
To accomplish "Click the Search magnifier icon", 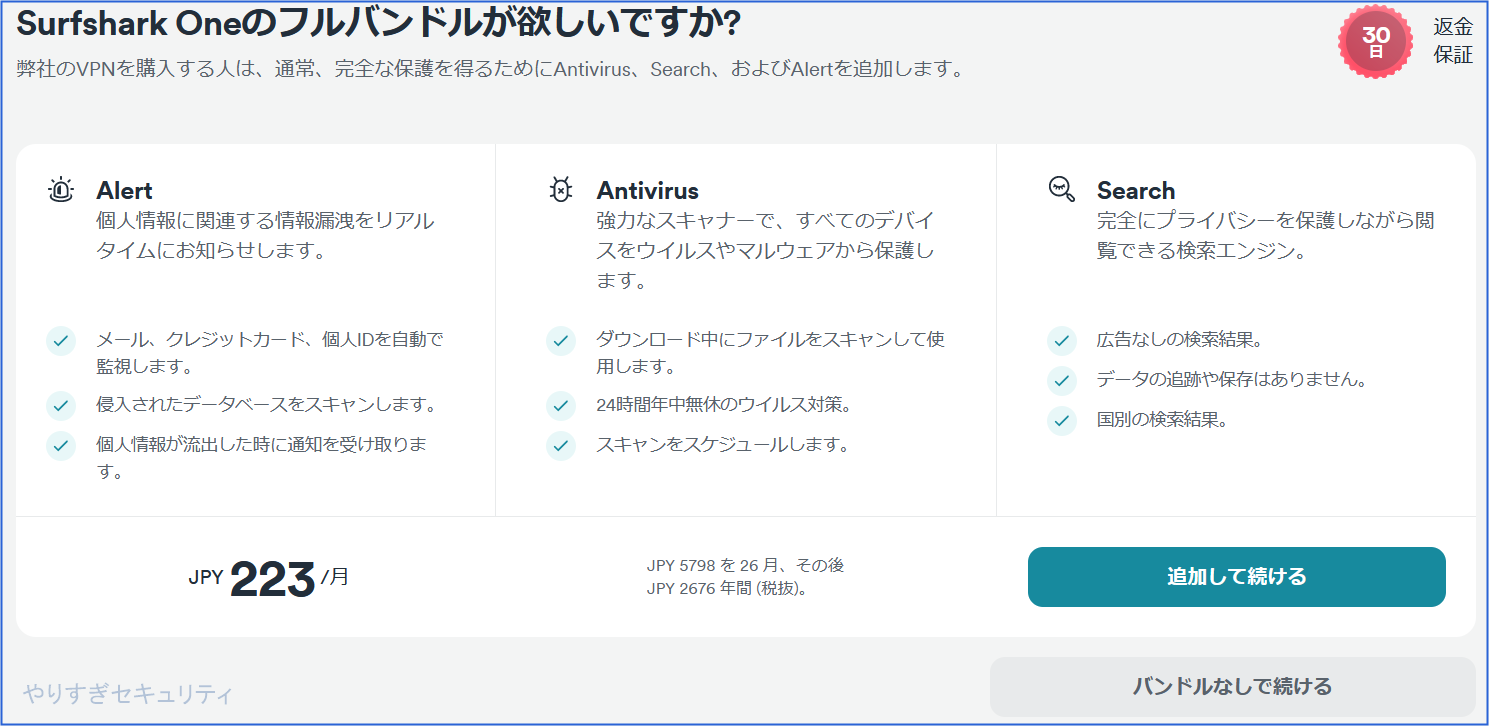I will (1061, 189).
